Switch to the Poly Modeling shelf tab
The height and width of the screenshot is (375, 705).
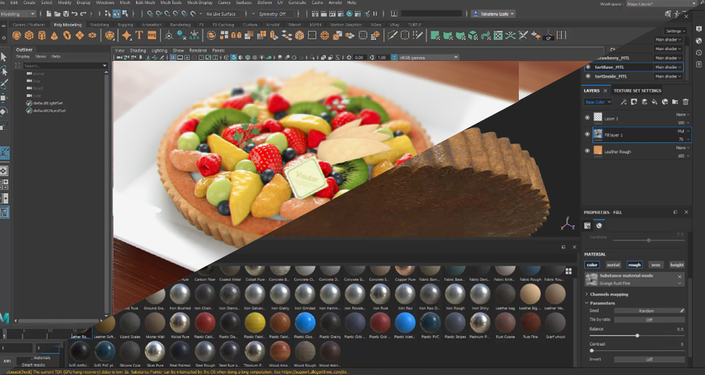[67, 25]
